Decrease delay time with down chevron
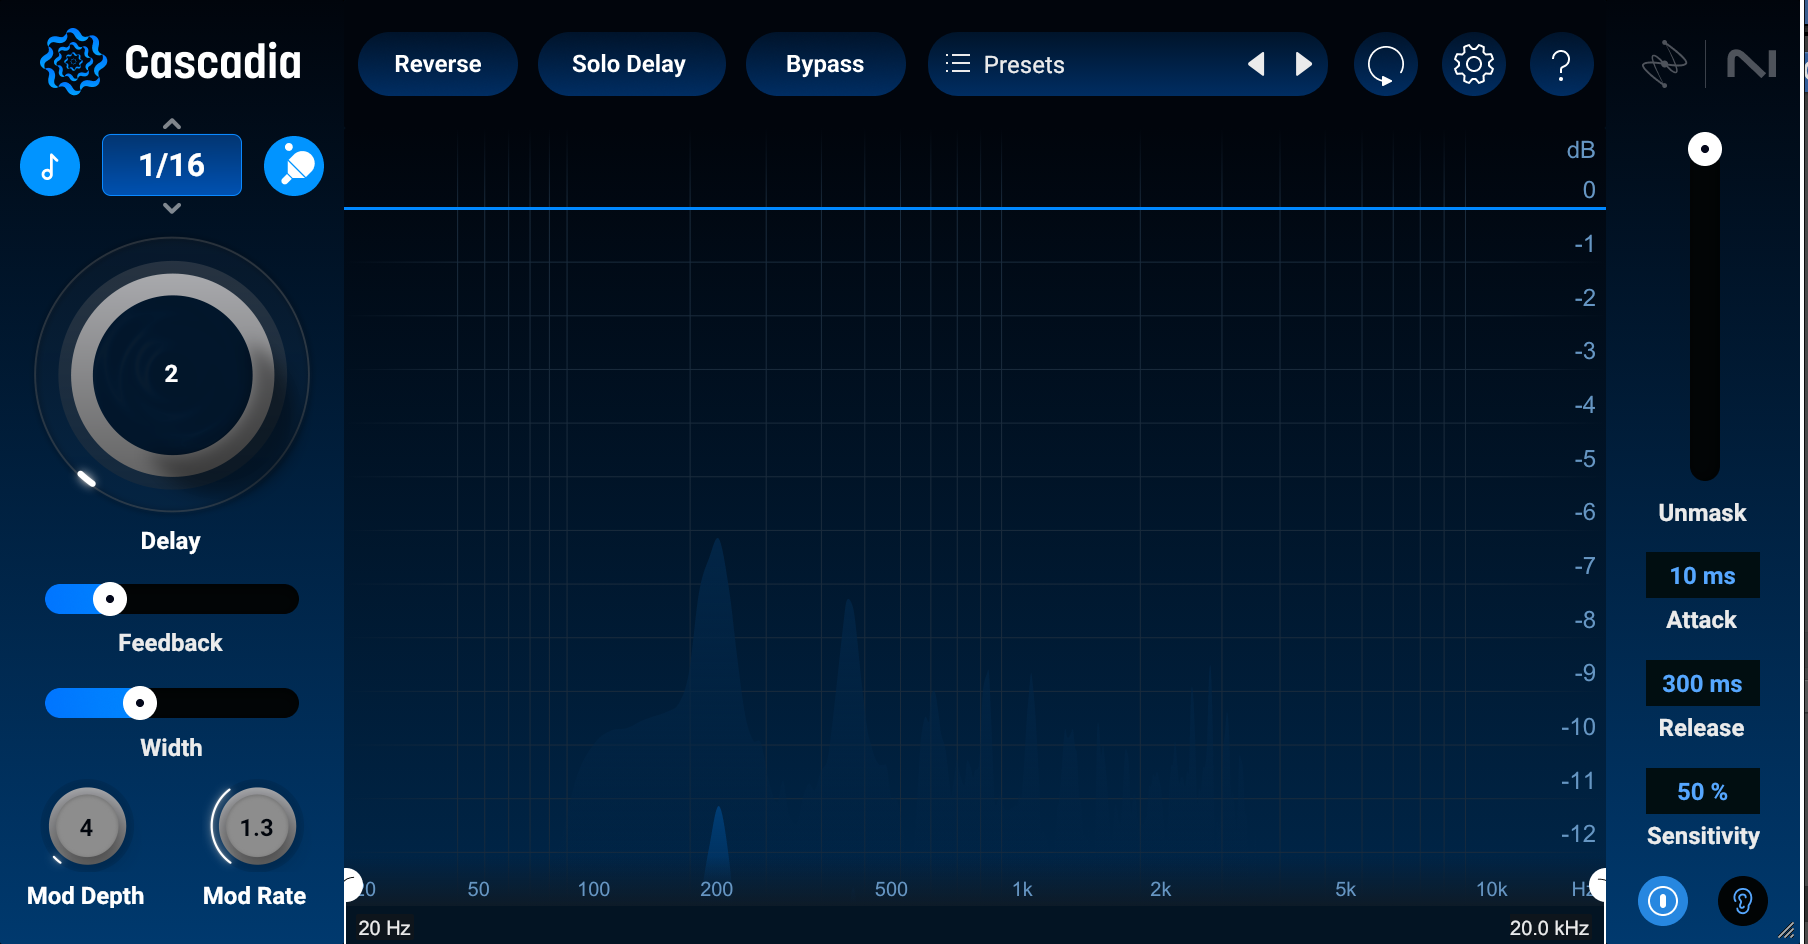This screenshot has width=1808, height=944. pyautogui.click(x=172, y=208)
